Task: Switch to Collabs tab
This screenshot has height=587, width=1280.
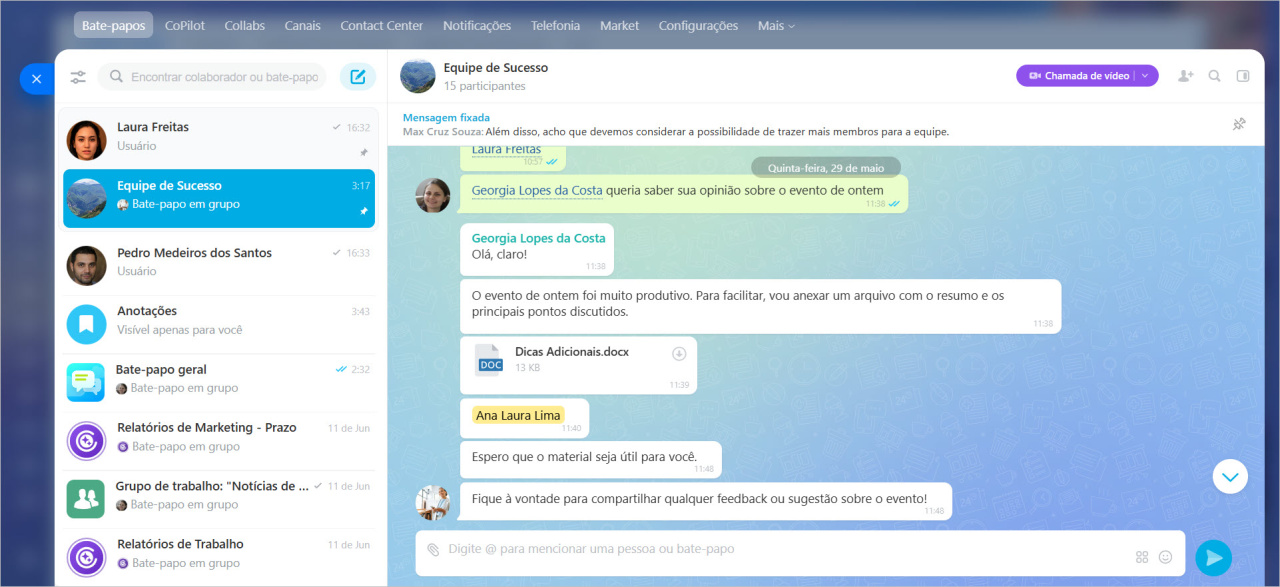Action: (245, 25)
